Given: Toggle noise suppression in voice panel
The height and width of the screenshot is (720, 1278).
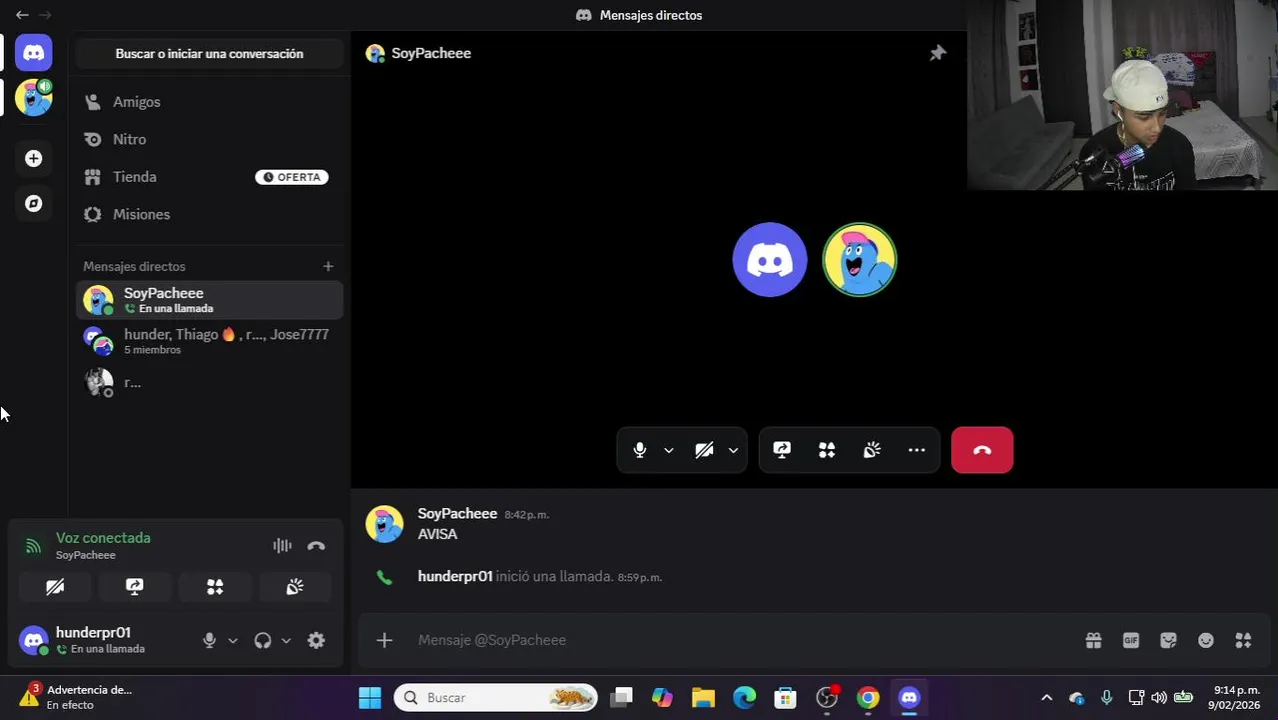Looking at the screenshot, I should [282, 546].
